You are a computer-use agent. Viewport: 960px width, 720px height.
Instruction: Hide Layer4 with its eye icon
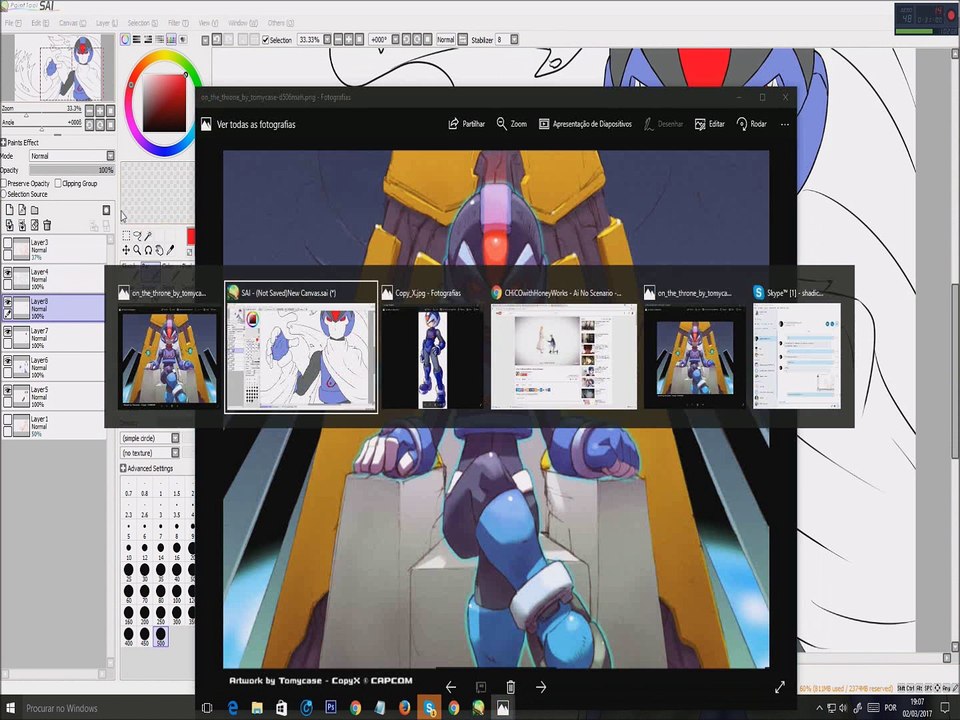click(7, 272)
